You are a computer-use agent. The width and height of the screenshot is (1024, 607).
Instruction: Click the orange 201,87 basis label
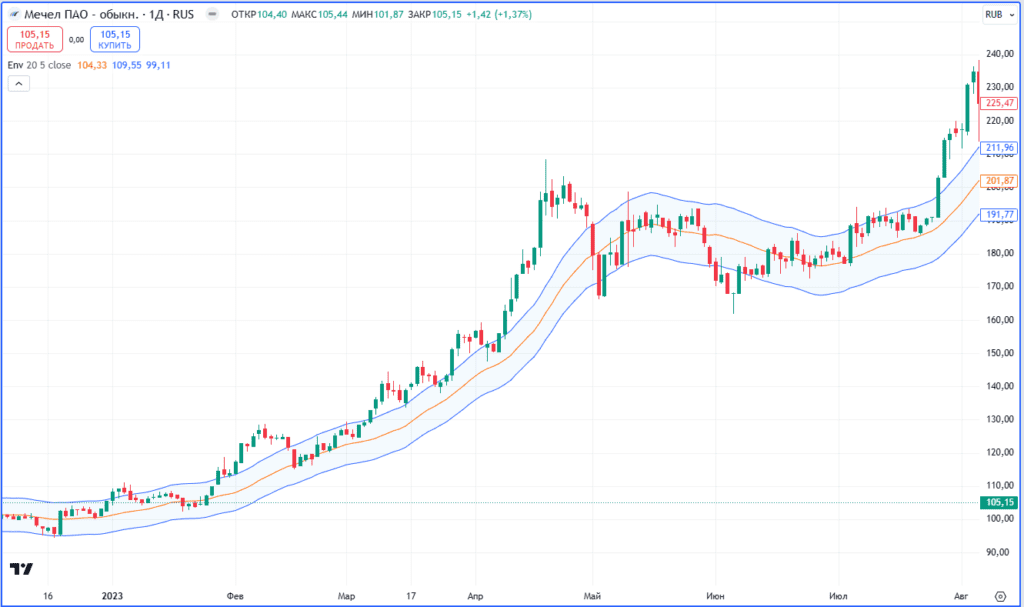click(x=999, y=180)
